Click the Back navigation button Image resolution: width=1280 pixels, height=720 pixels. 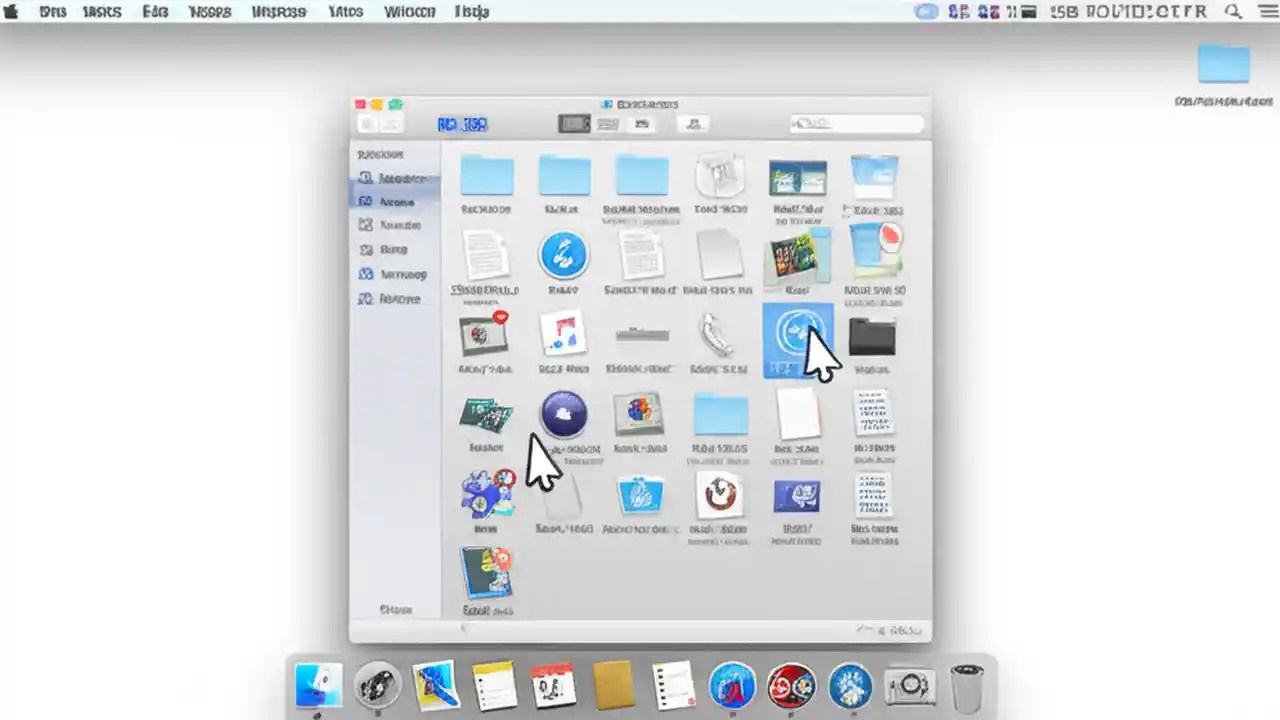click(370, 123)
